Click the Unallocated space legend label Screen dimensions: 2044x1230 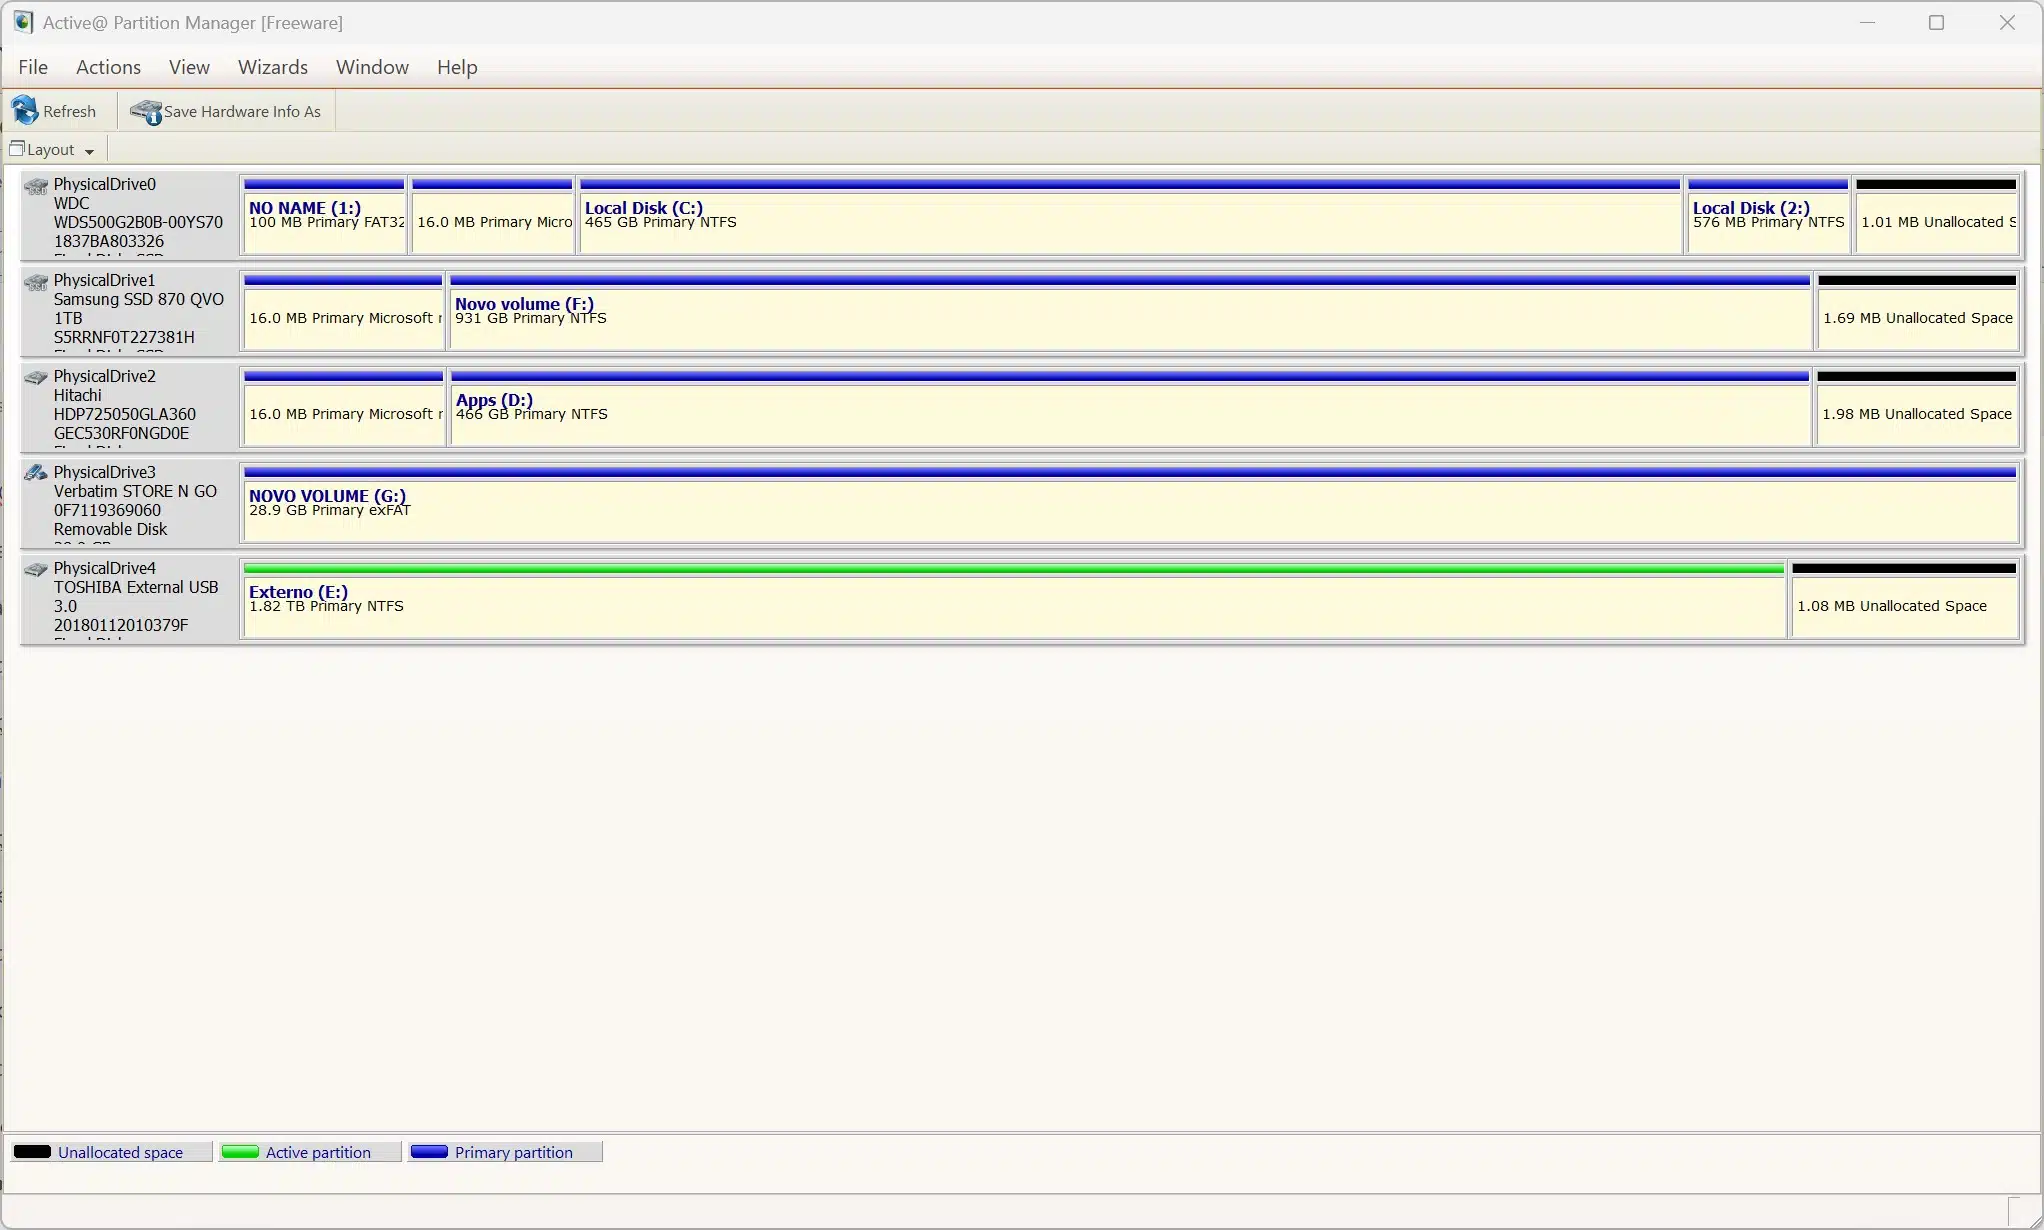(x=120, y=1152)
